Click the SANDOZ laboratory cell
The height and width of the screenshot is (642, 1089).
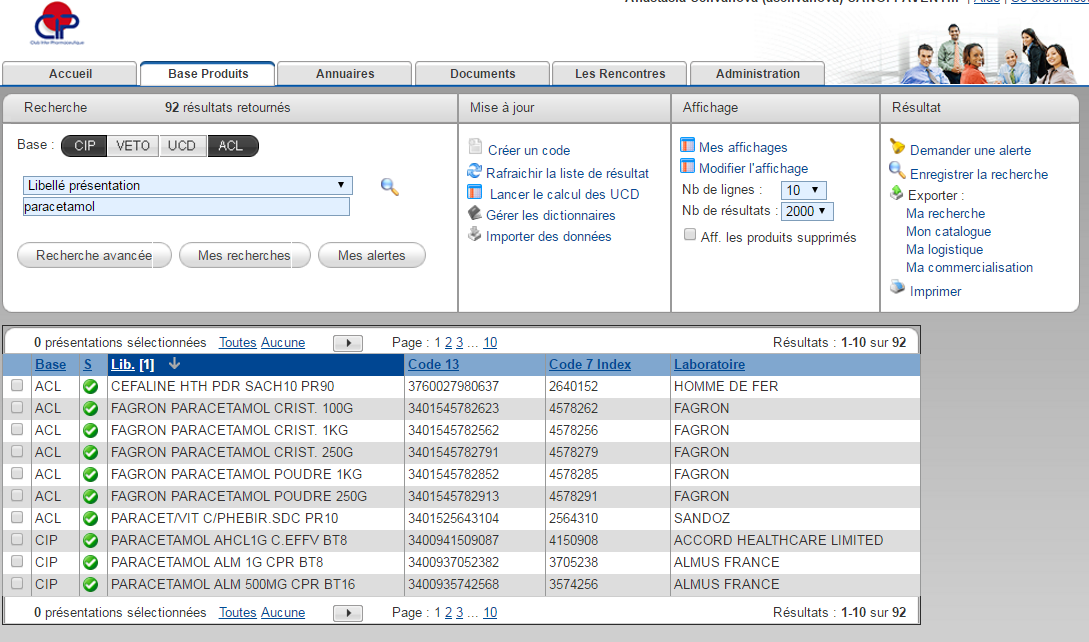coord(701,518)
